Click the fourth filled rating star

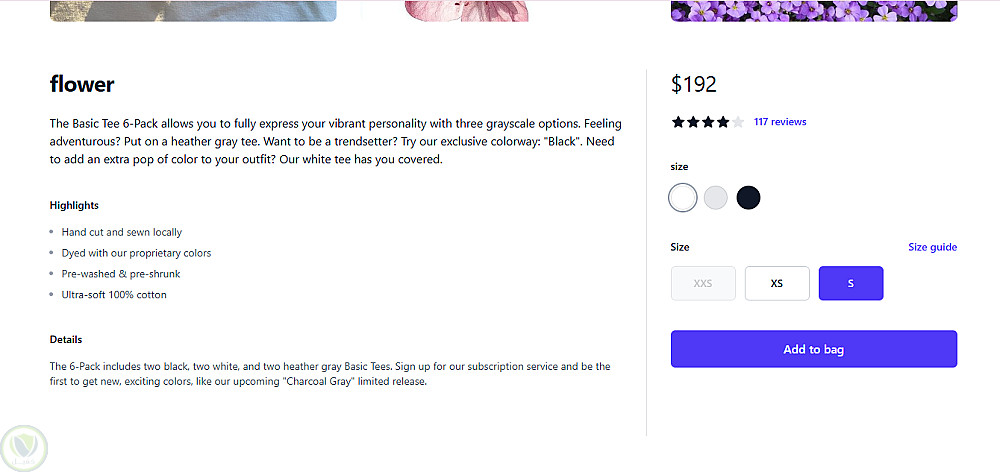[723, 122]
